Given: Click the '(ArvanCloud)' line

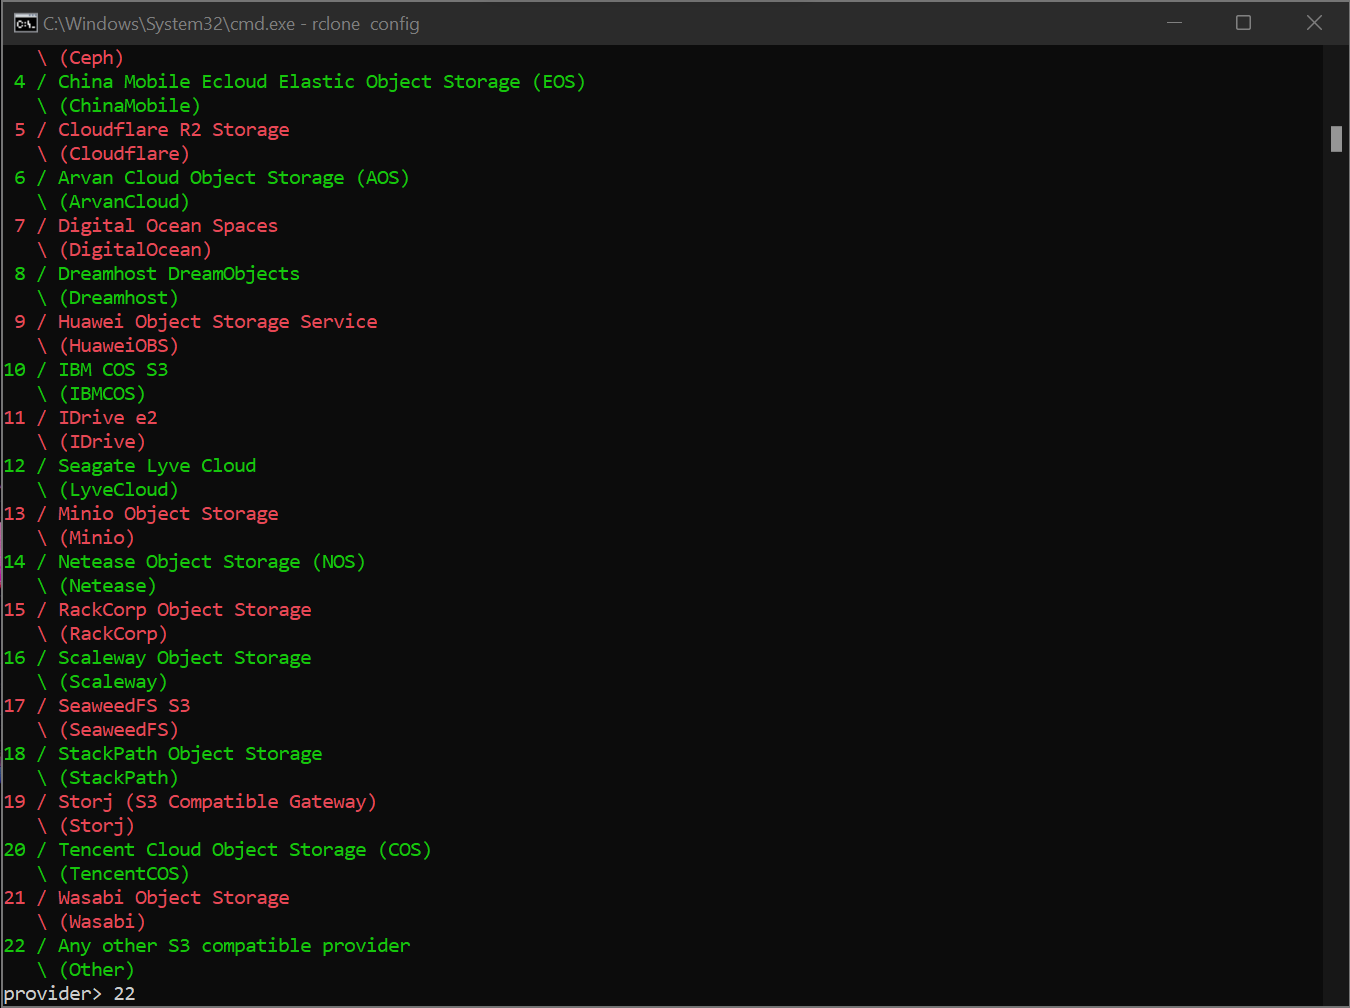Looking at the screenshot, I should click(x=124, y=202).
